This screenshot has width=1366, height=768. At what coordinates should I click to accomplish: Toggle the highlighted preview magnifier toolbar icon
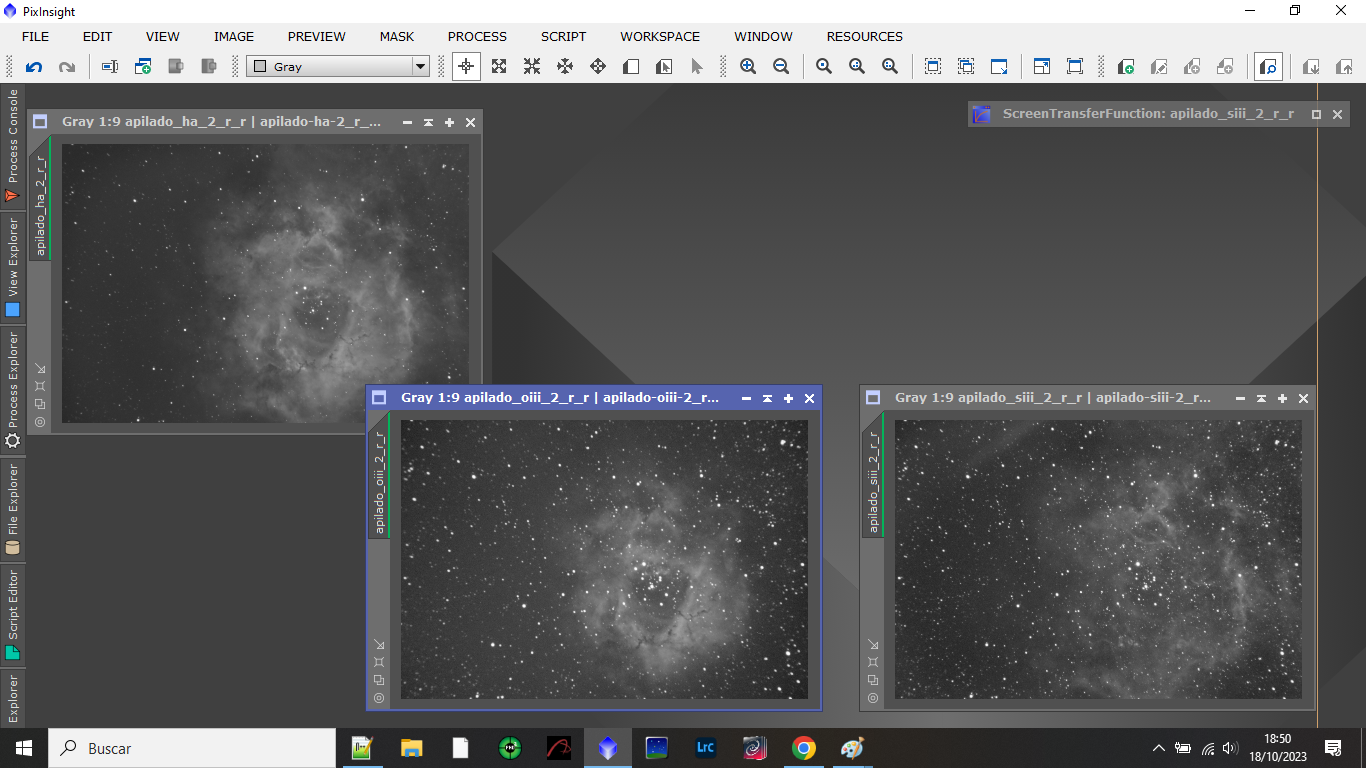[1268, 67]
